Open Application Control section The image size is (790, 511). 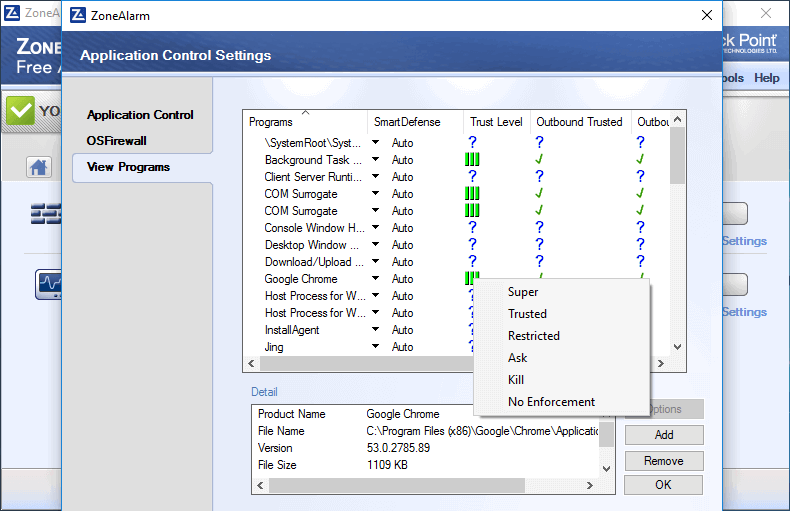(x=140, y=115)
